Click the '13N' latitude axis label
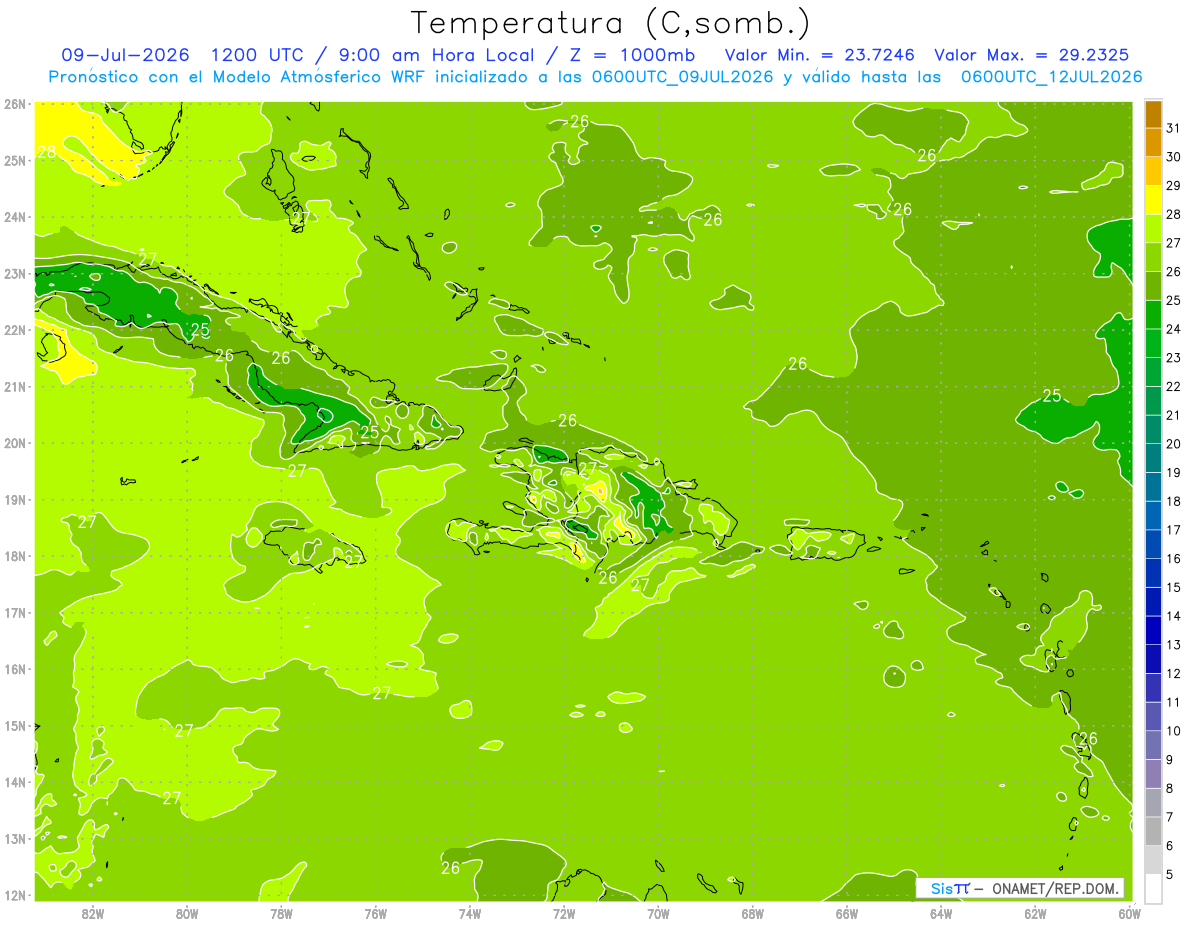Image resolution: width=1200 pixels, height=927 pixels. click(14, 838)
